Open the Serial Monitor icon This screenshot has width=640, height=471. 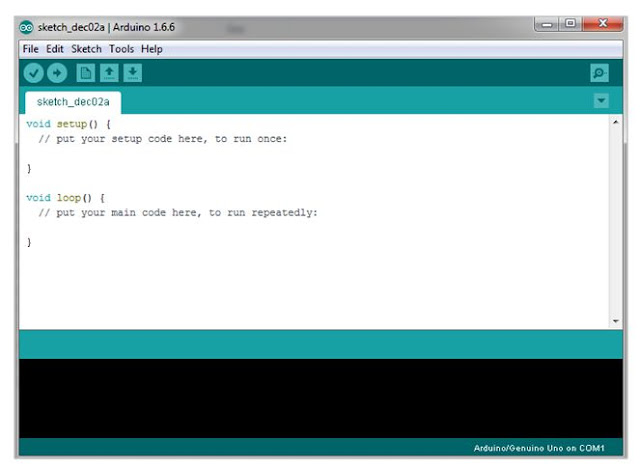[599, 73]
